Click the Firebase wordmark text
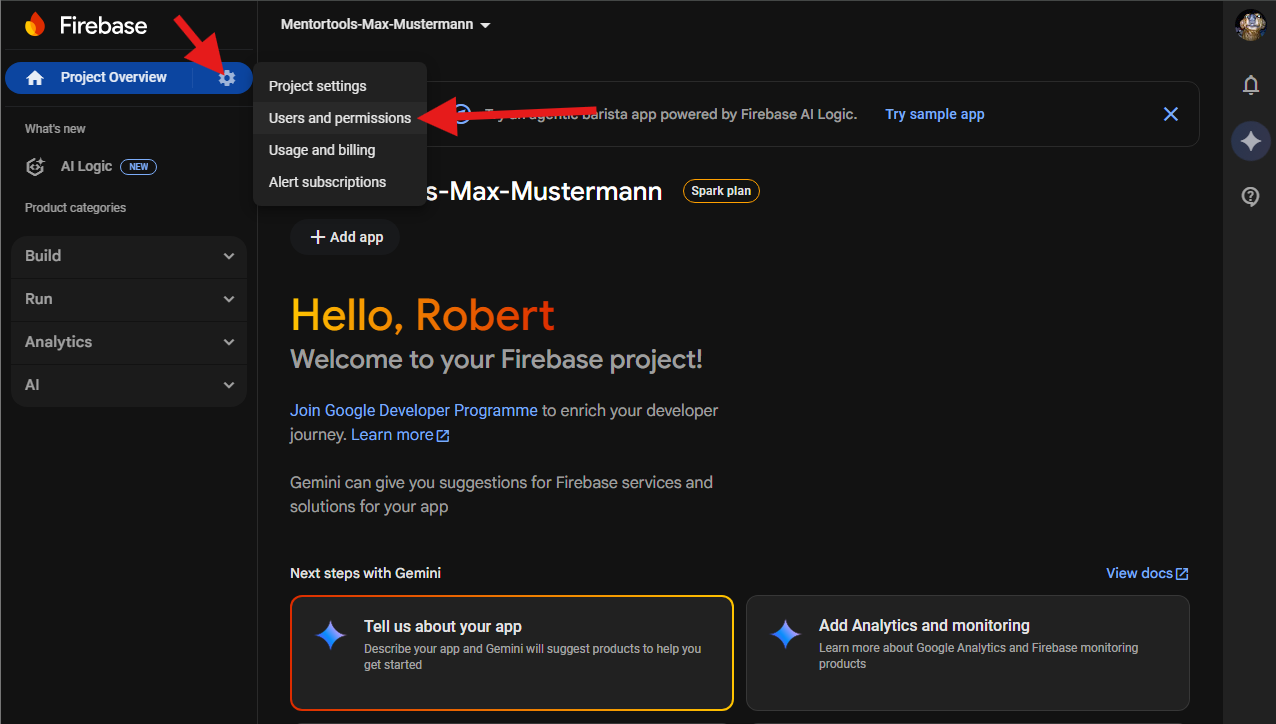Viewport: 1276px width, 724px height. click(103, 26)
